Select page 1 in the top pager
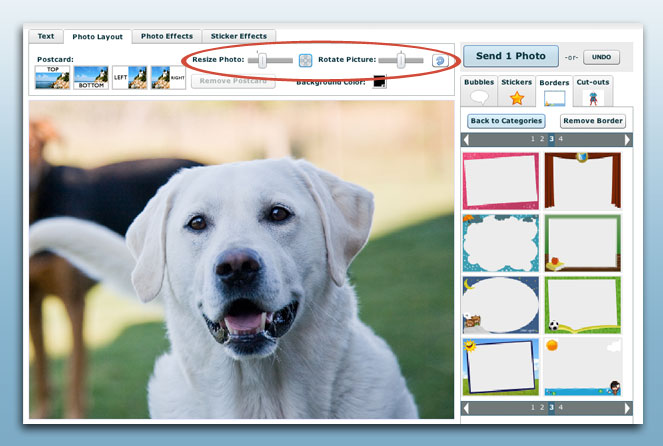This screenshot has width=663, height=446. 533,139
